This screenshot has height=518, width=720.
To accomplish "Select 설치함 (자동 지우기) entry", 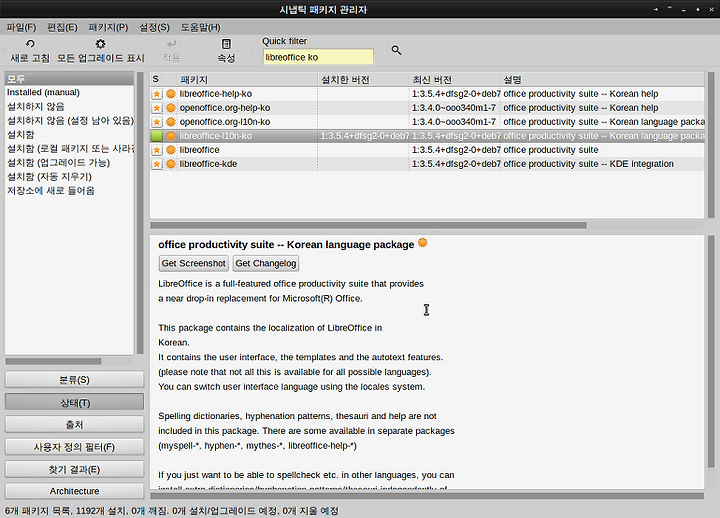I will point(69,177).
